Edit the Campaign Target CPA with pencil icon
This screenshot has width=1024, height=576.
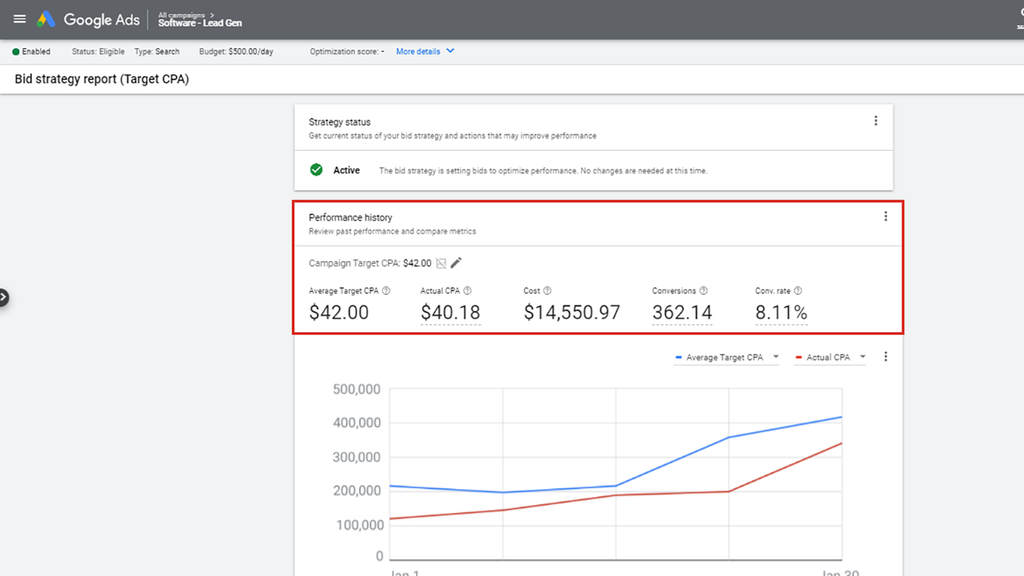pos(457,263)
